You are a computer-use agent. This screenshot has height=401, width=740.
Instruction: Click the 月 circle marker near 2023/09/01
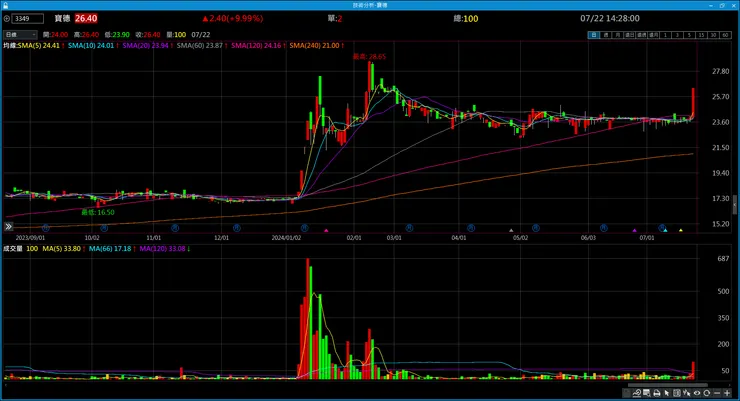pos(46,228)
